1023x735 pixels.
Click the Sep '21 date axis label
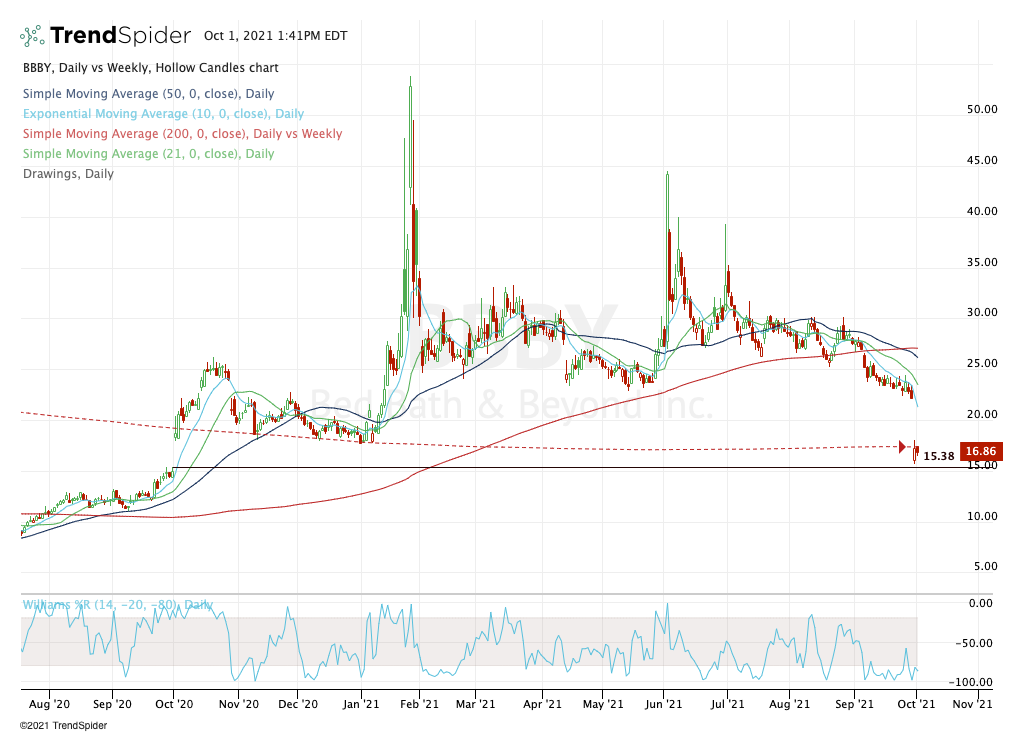pyautogui.click(x=854, y=704)
